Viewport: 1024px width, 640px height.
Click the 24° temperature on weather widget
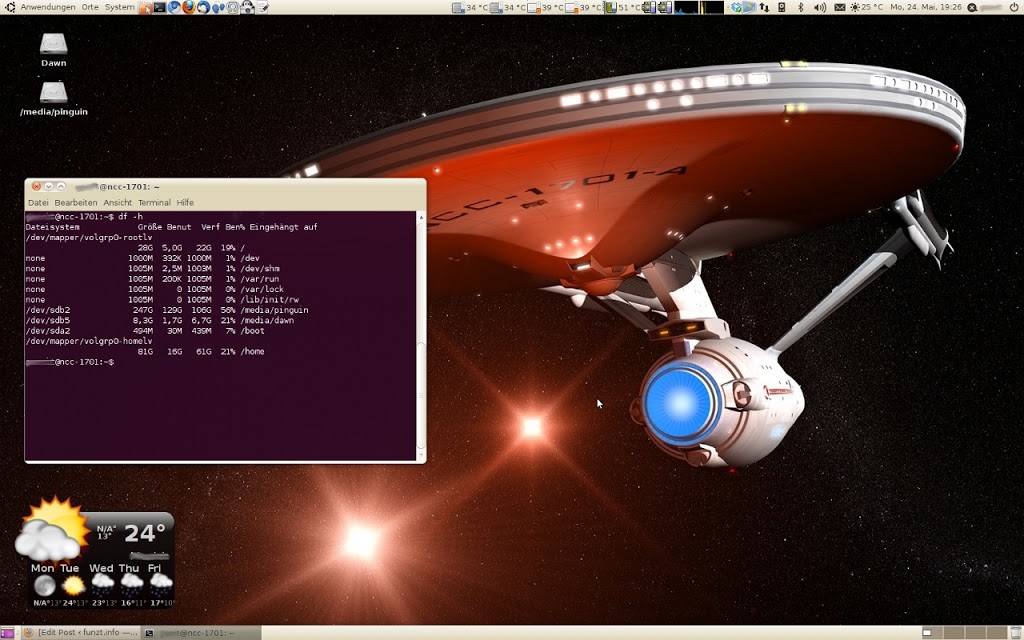(144, 534)
